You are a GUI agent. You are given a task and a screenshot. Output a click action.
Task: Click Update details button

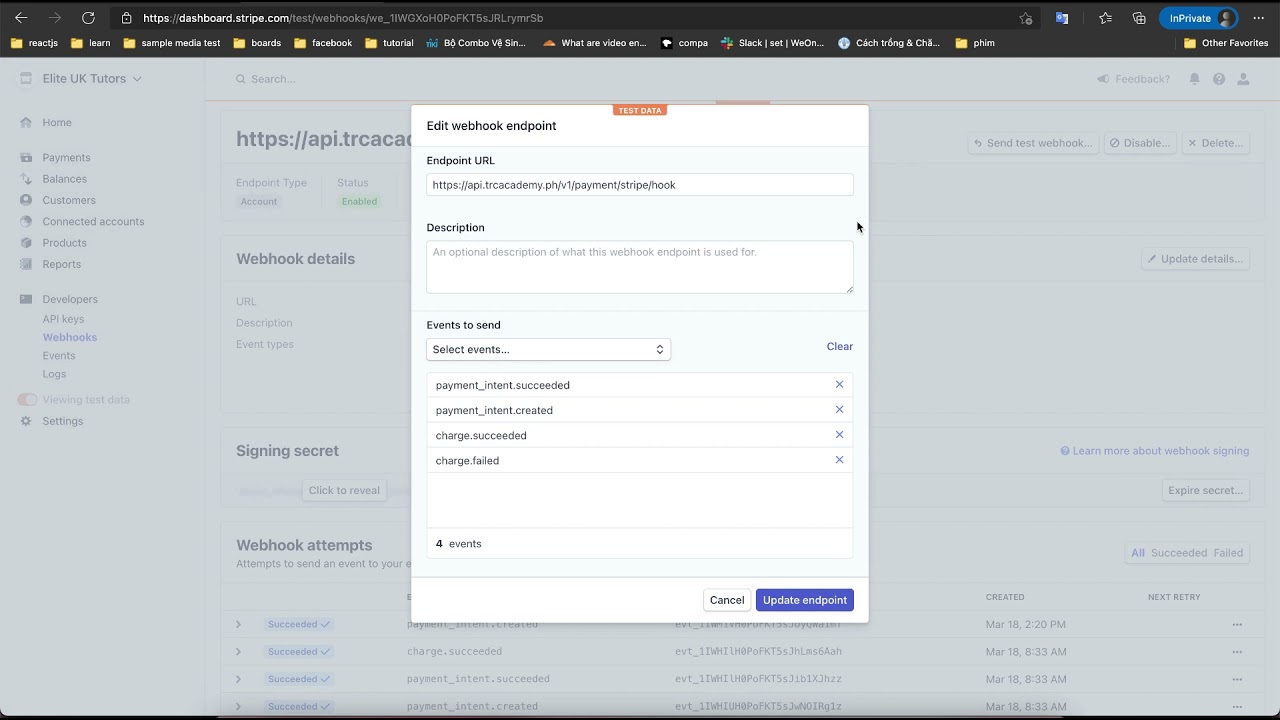point(1196,259)
